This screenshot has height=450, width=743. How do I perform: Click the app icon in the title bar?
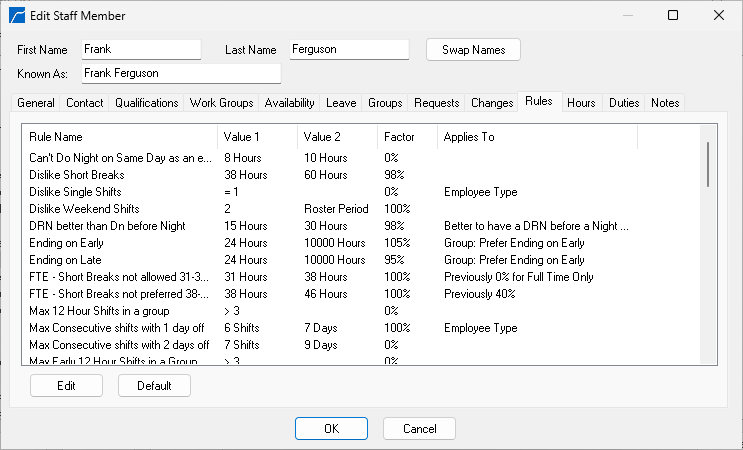pos(17,16)
